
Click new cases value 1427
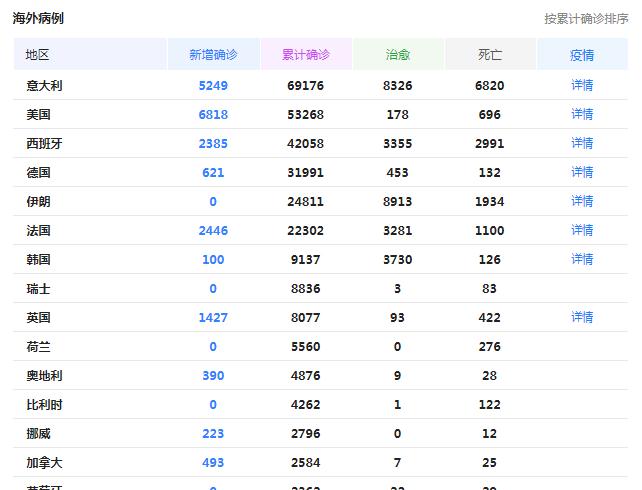click(x=213, y=318)
